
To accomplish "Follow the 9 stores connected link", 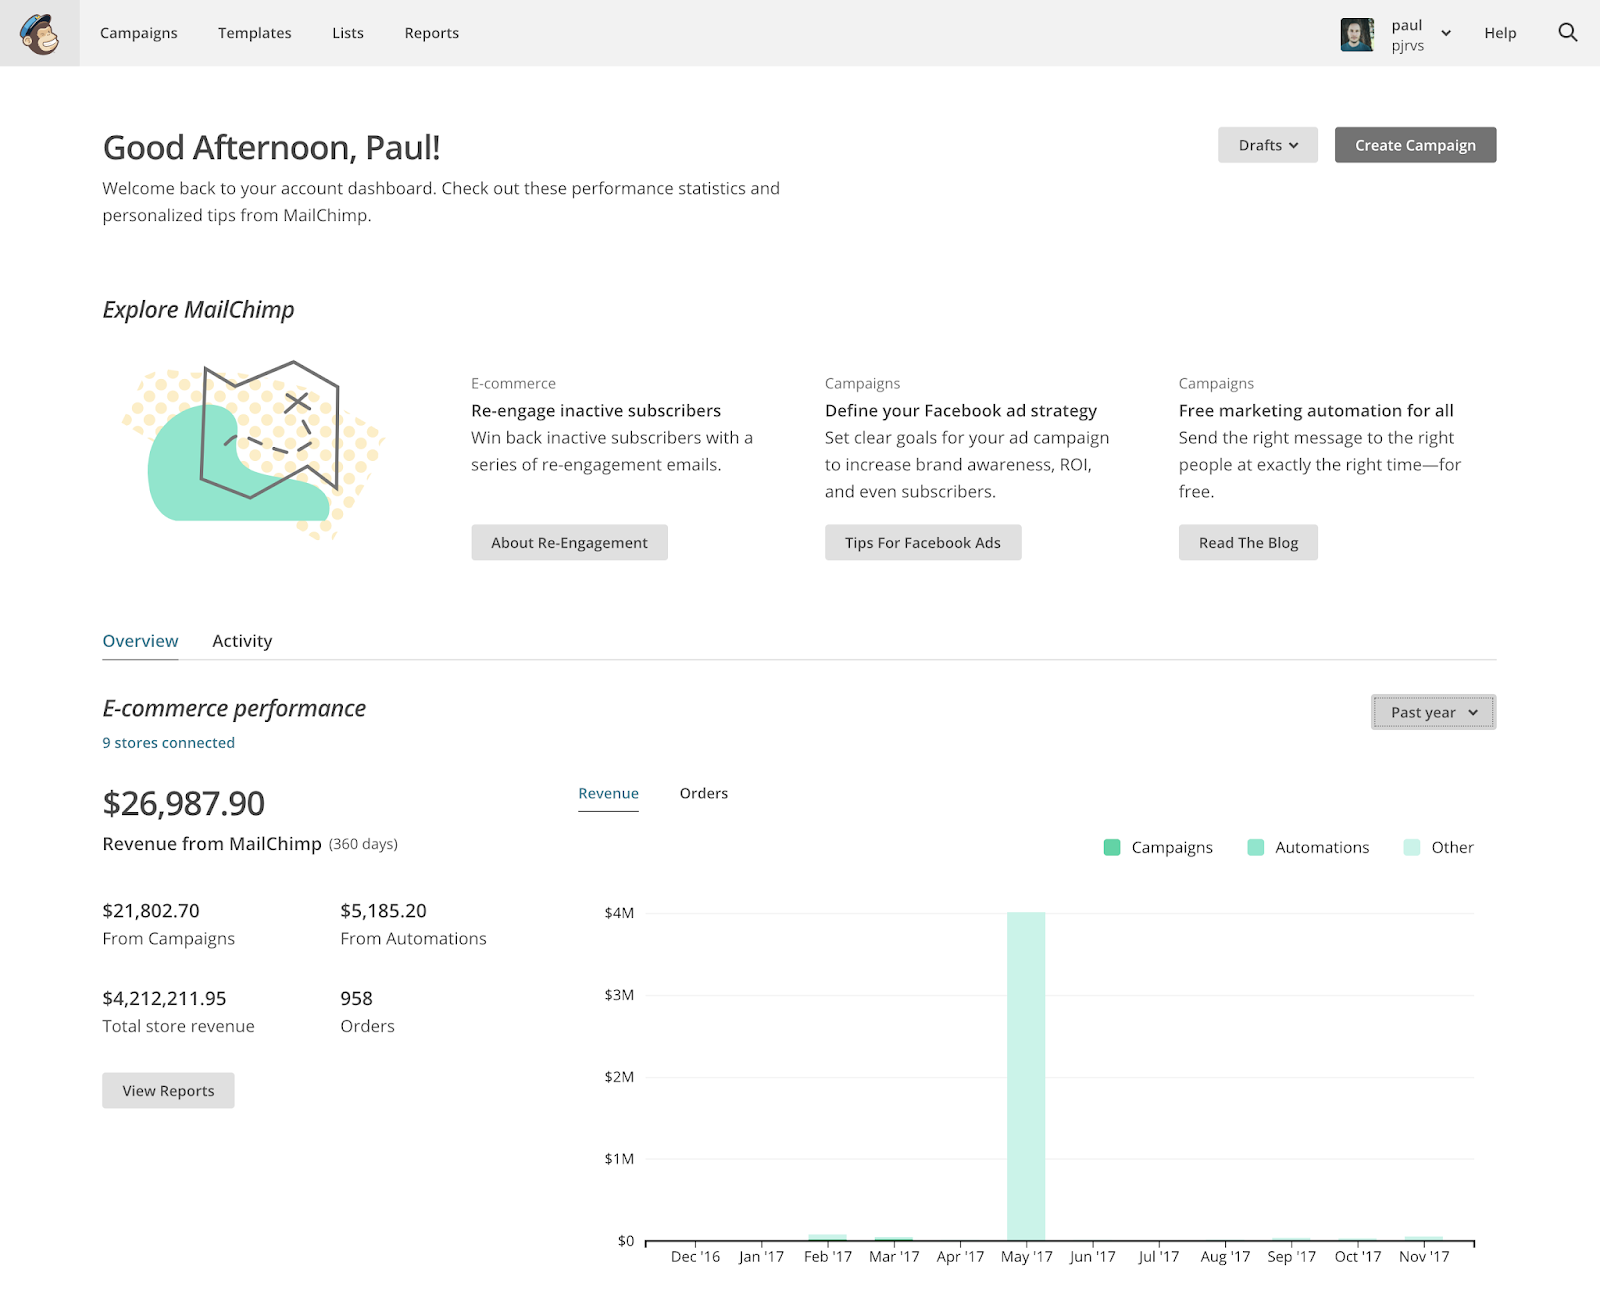I will pos(168,743).
